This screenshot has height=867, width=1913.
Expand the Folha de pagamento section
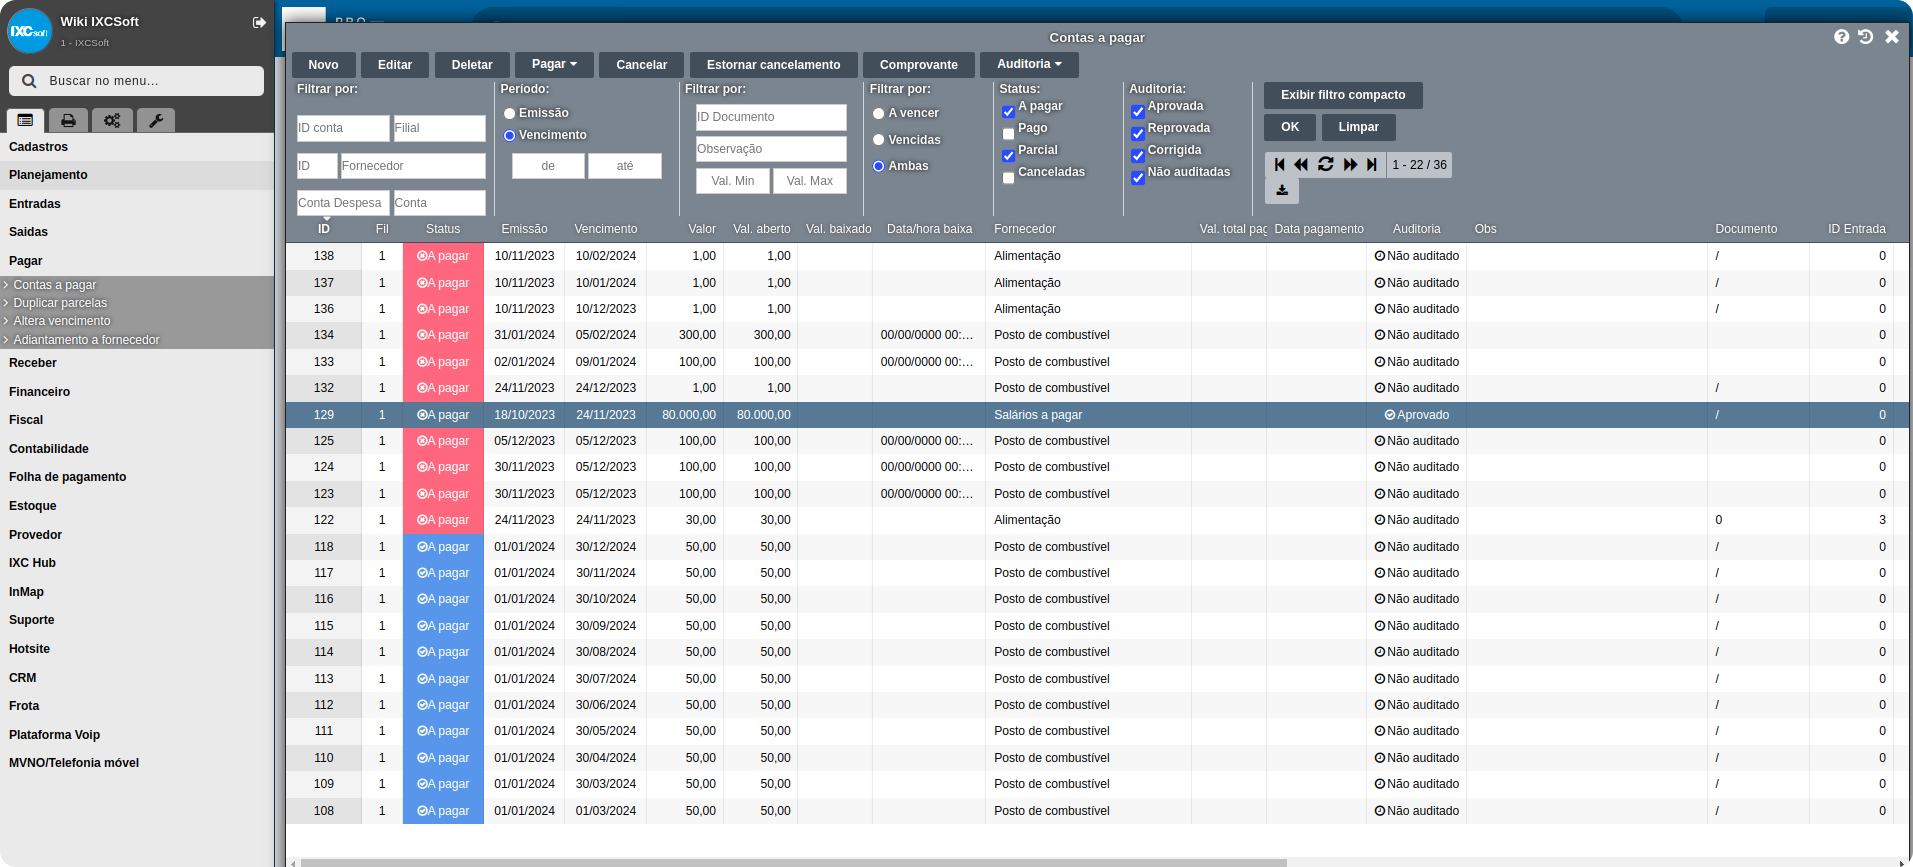[x=137, y=477]
